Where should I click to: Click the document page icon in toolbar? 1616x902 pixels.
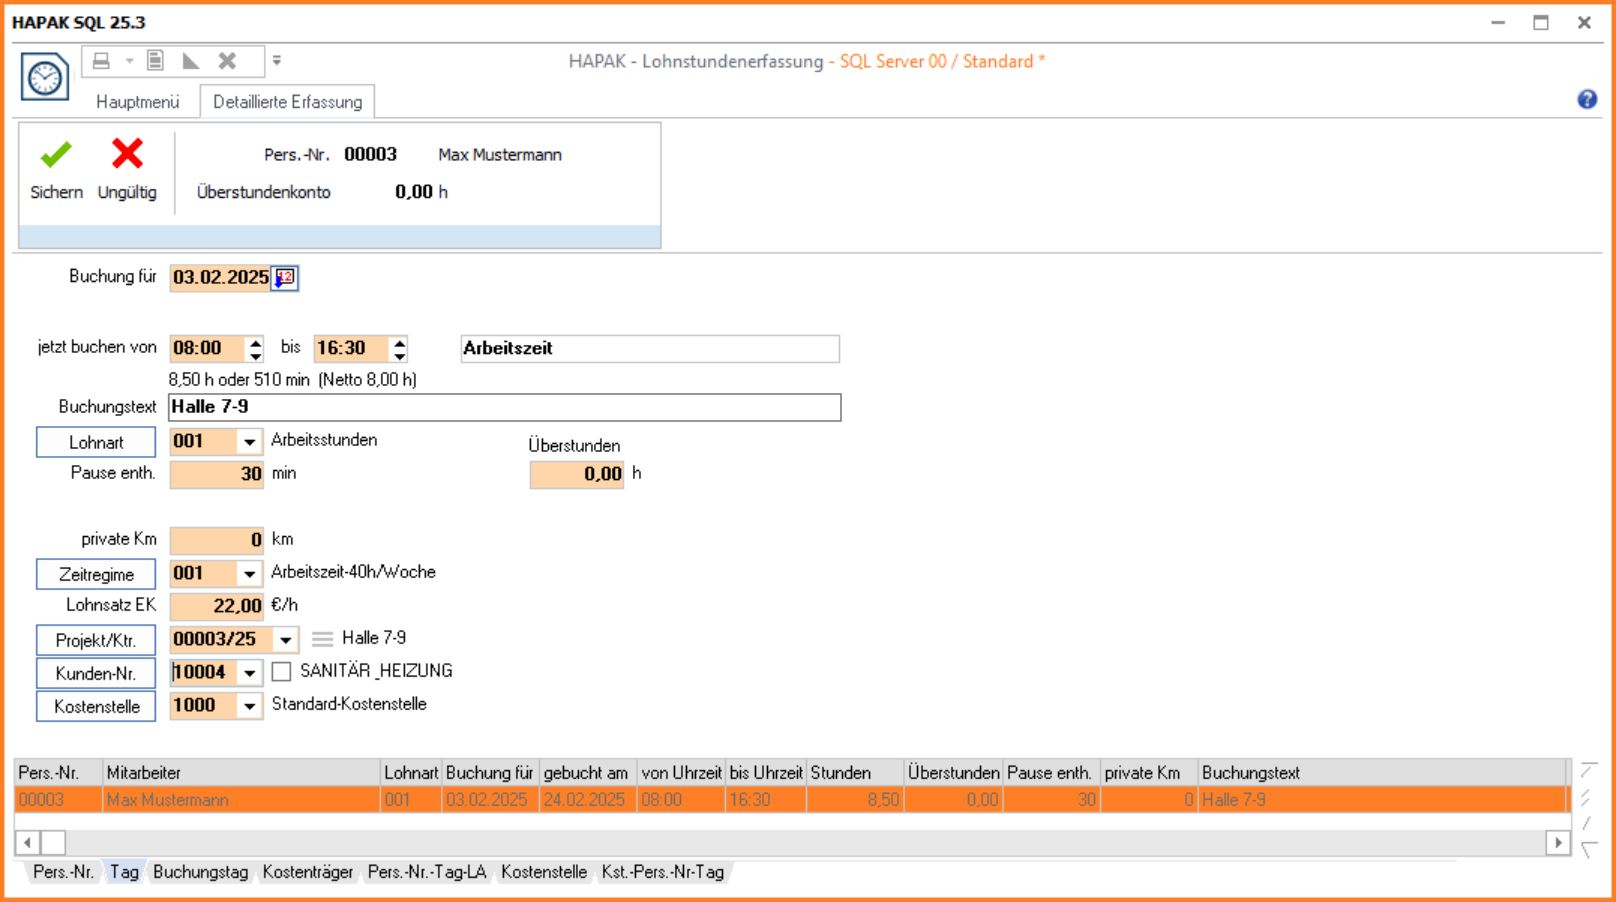[155, 61]
